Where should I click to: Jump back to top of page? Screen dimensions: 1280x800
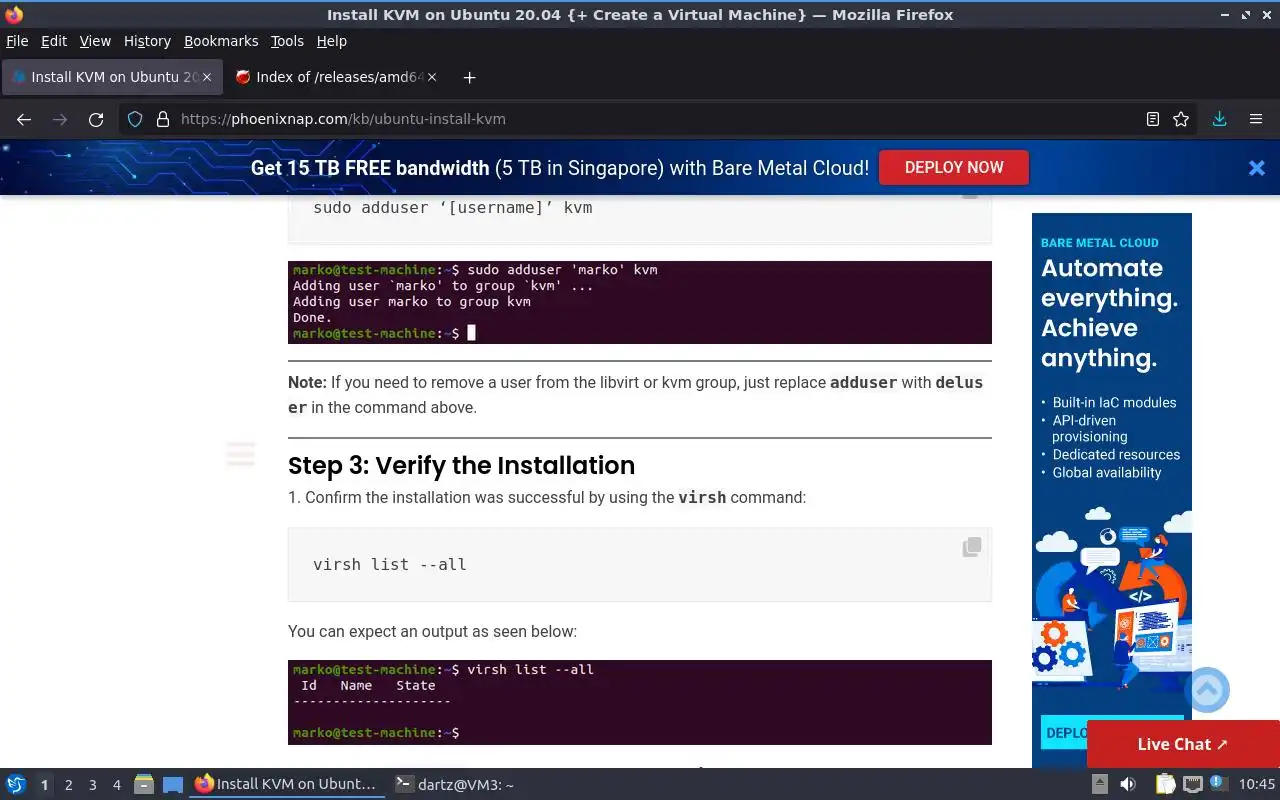pos(1207,690)
